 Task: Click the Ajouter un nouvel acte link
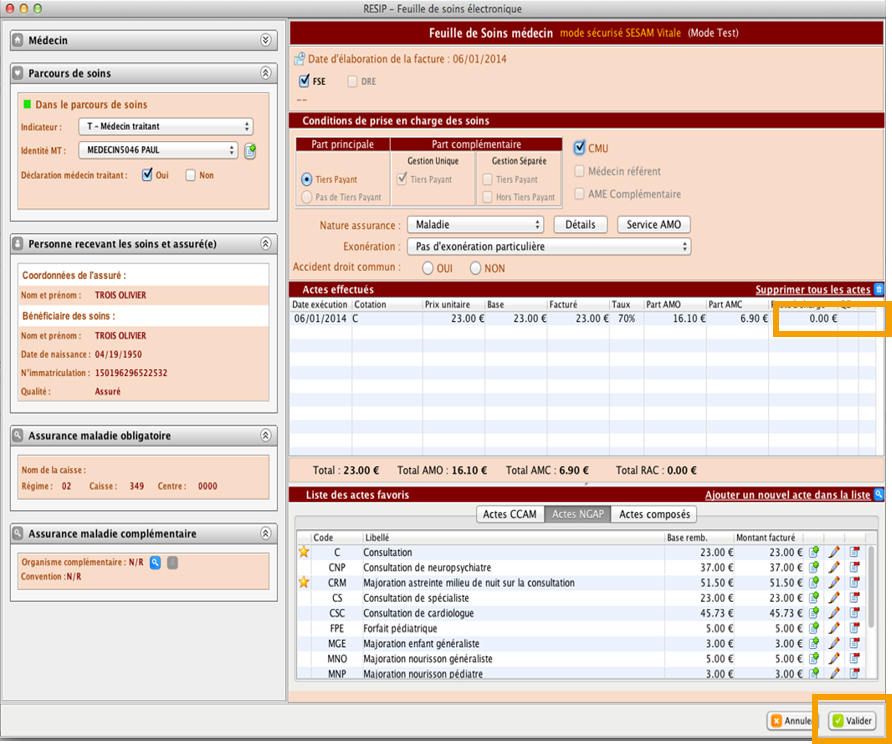[x=787, y=494]
